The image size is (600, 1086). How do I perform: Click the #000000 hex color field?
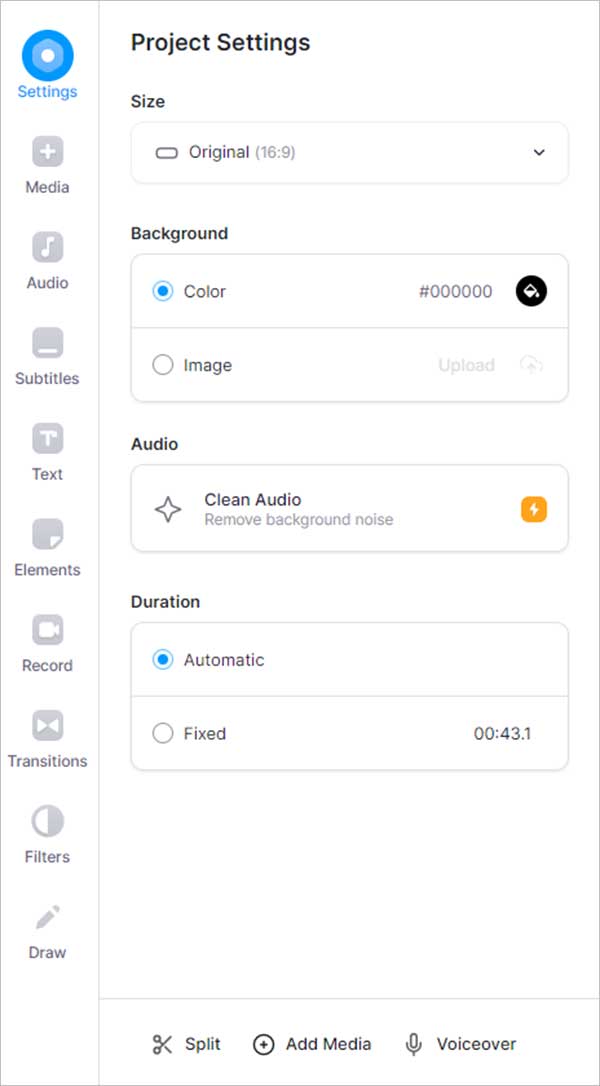coord(455,291)
